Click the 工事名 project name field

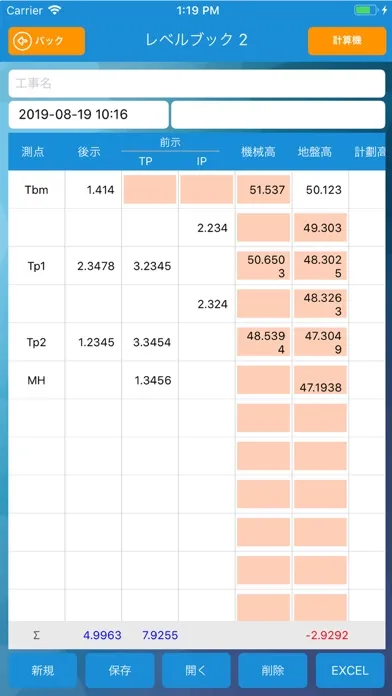coord(197,83)
